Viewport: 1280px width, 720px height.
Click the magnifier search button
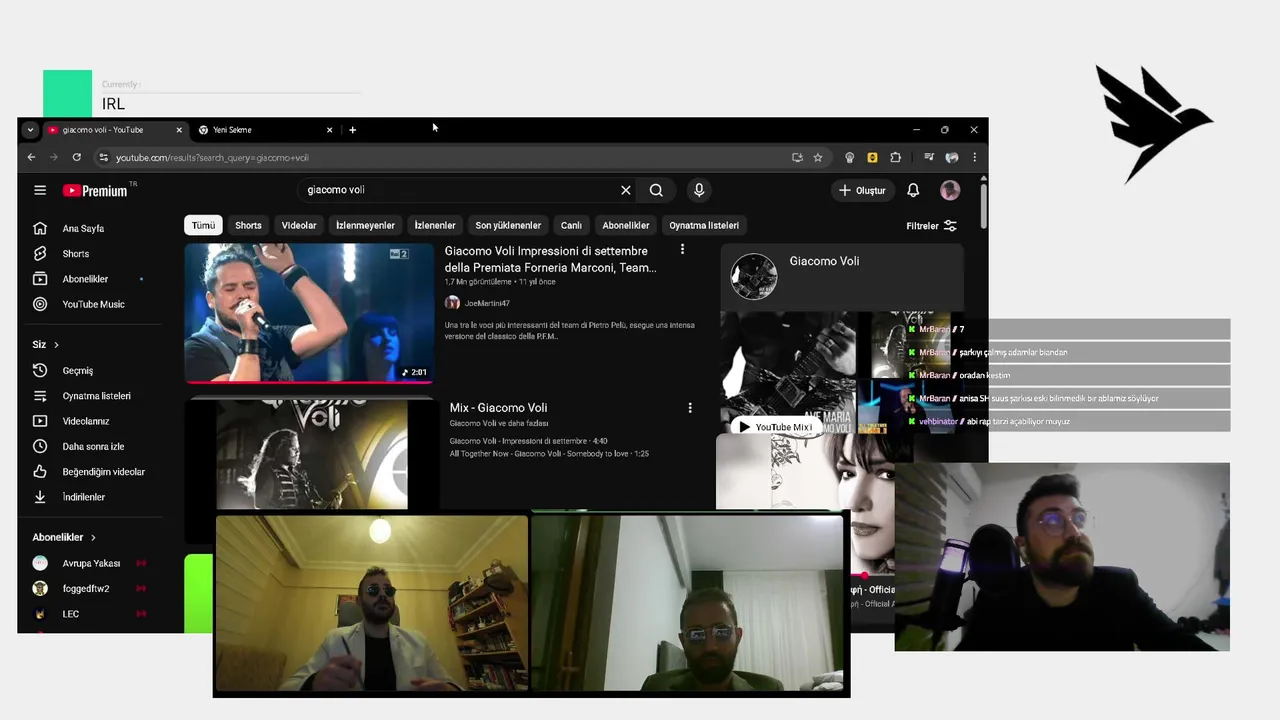pos(656,190)
